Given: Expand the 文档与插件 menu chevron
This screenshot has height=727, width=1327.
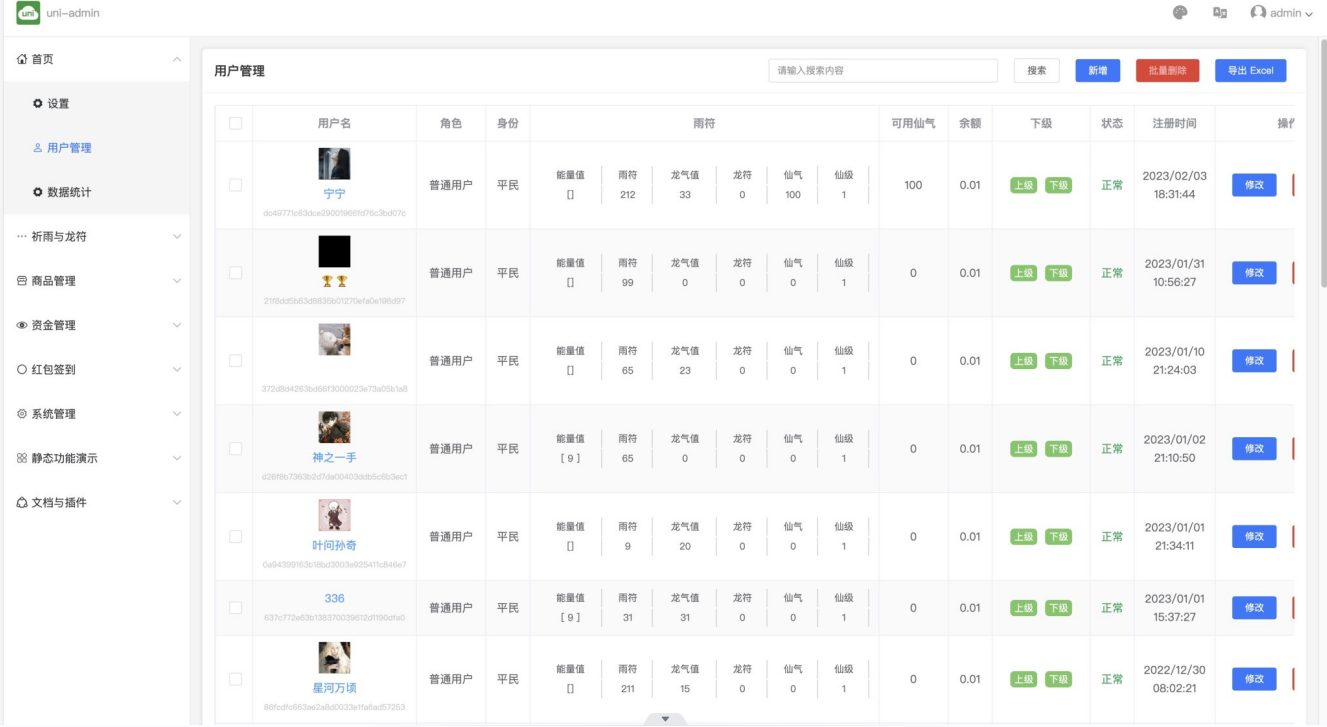Looking at the screenshot, I should (x=177, y=502).
